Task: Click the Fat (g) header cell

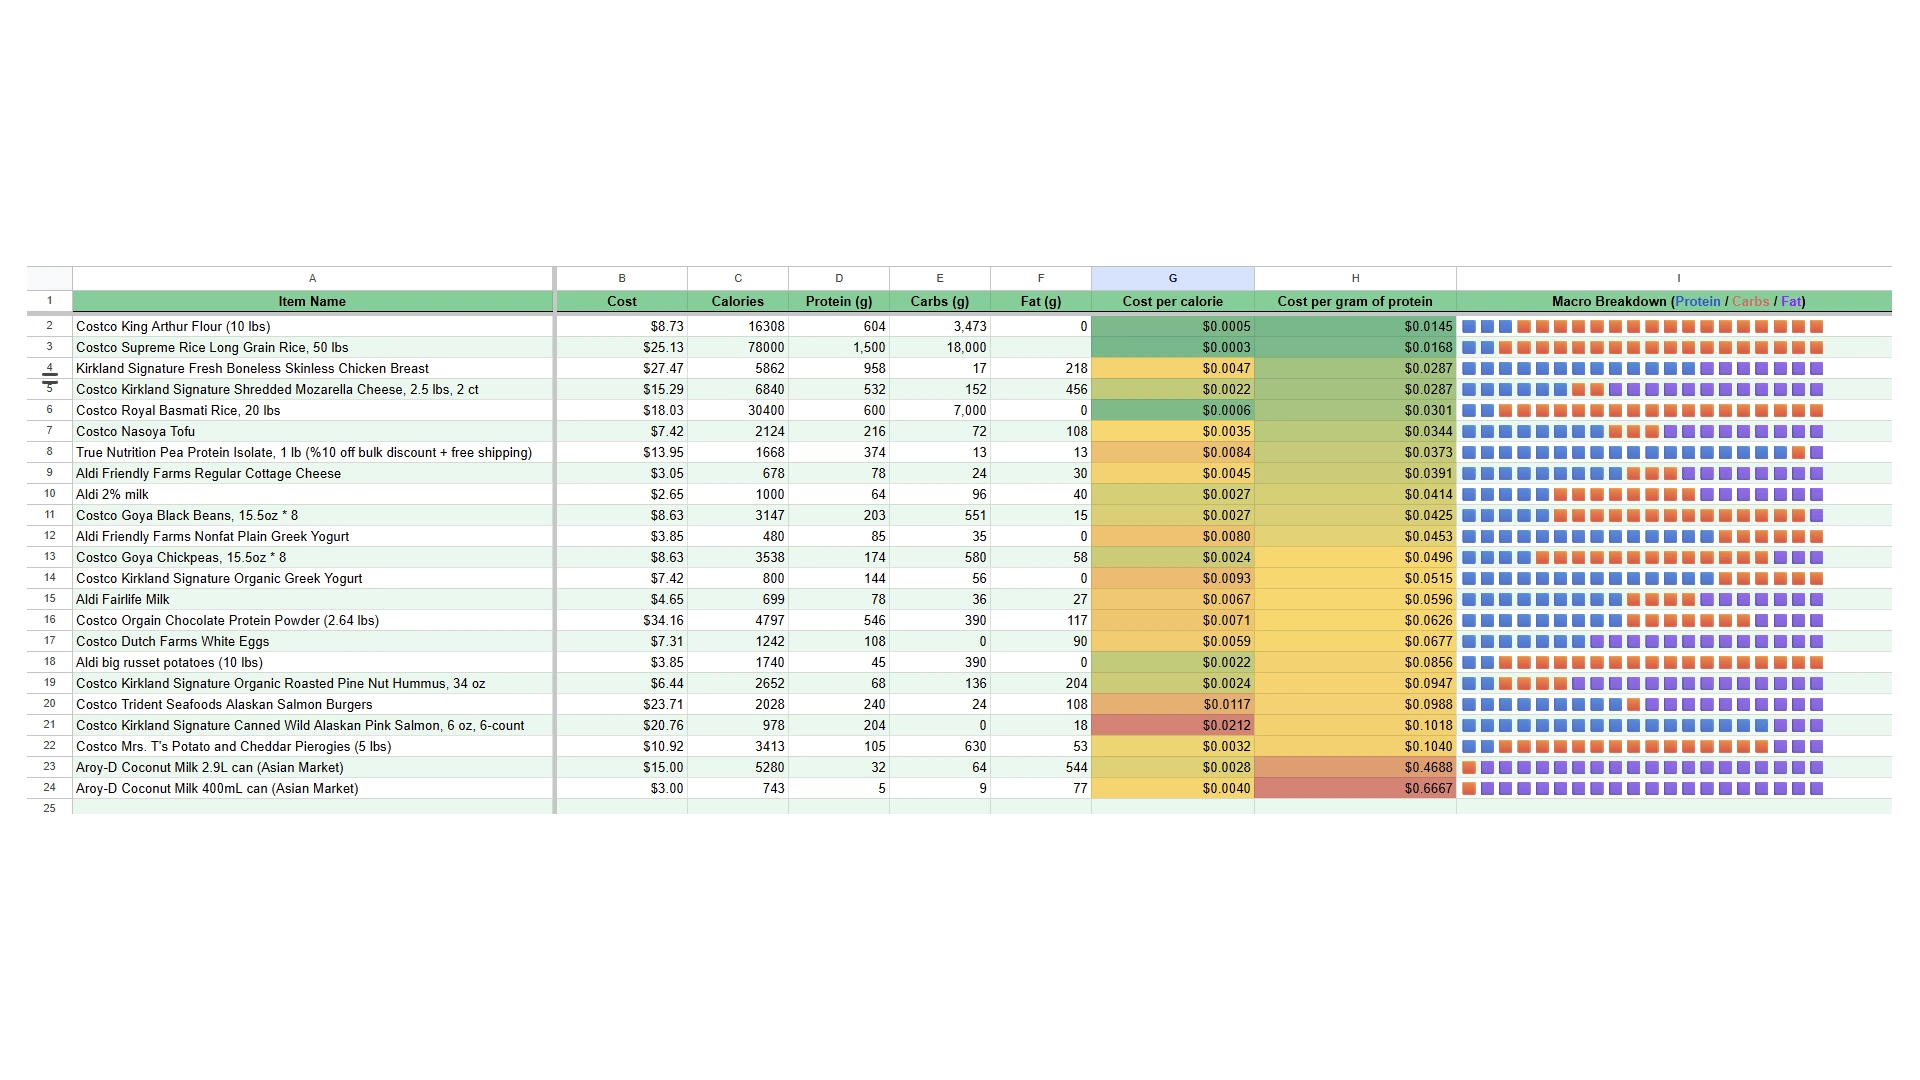Action: (1040, 301)
